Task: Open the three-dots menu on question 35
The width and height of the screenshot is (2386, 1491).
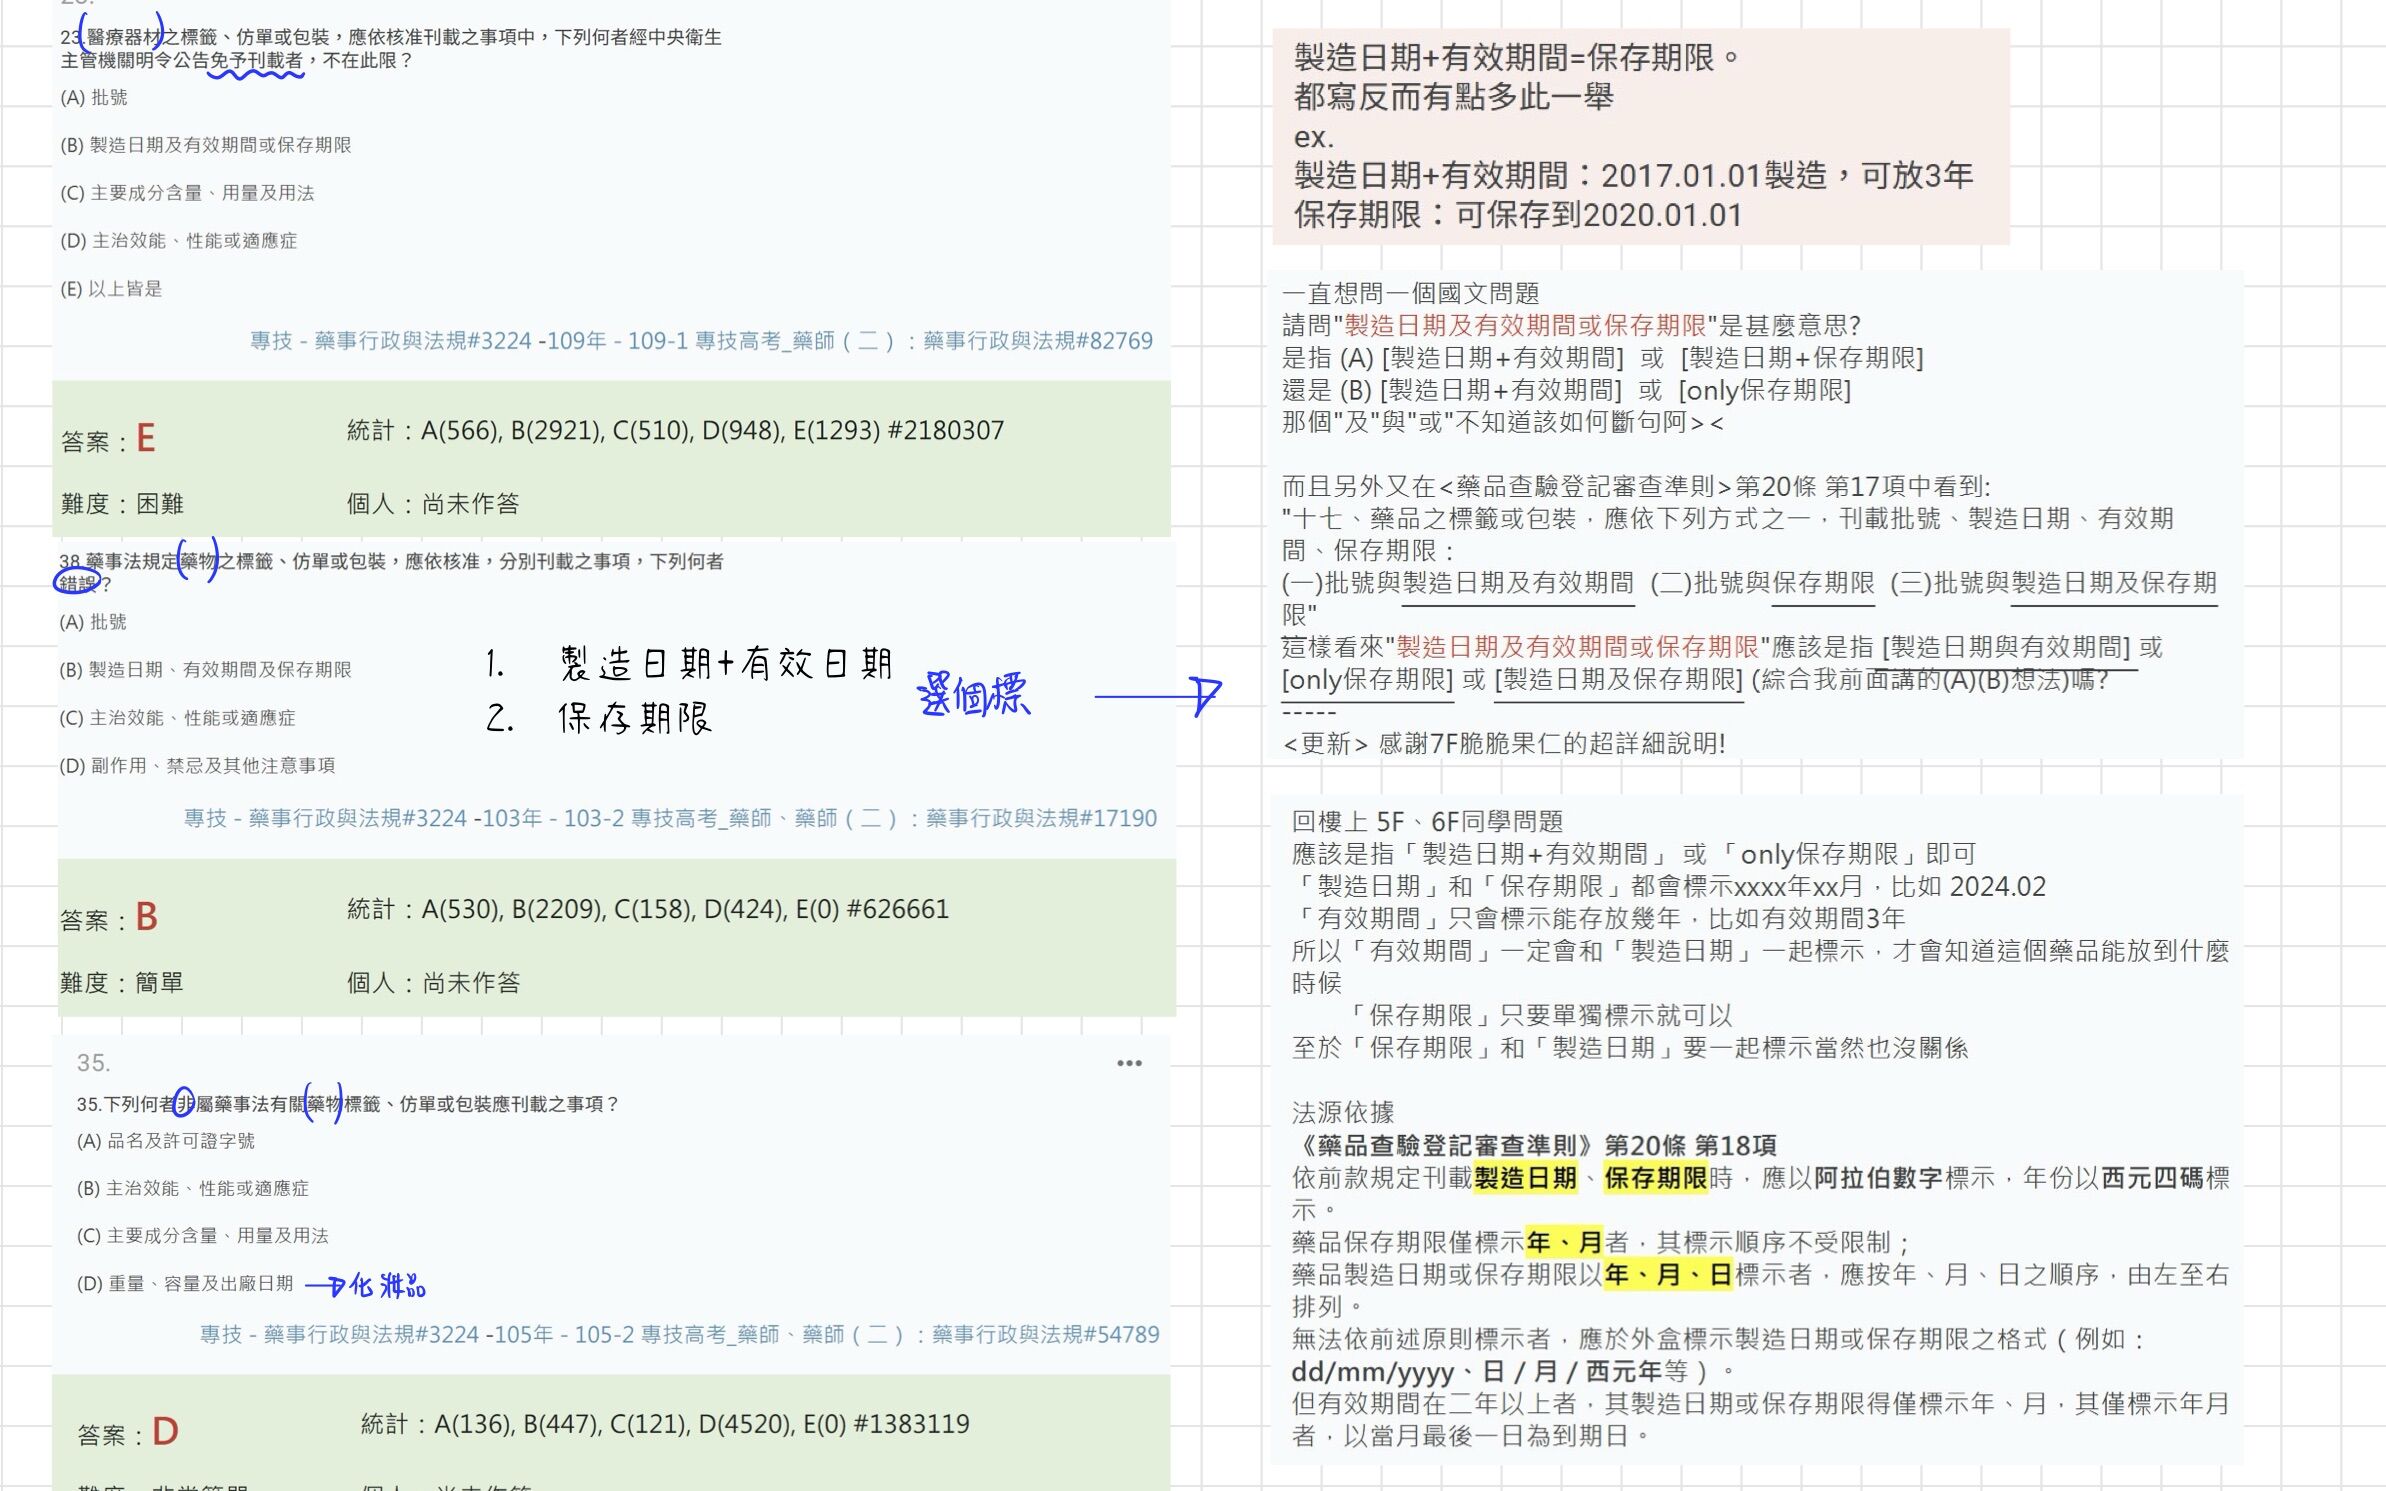Action: [x=1129, y=1063]
